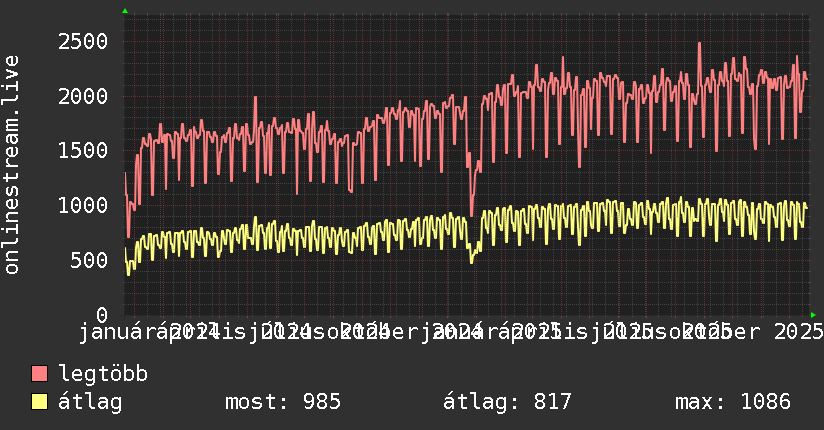
Task: Click the 'max: 1086' statistic
Action: pyautogui.click(x=733, y=402)
